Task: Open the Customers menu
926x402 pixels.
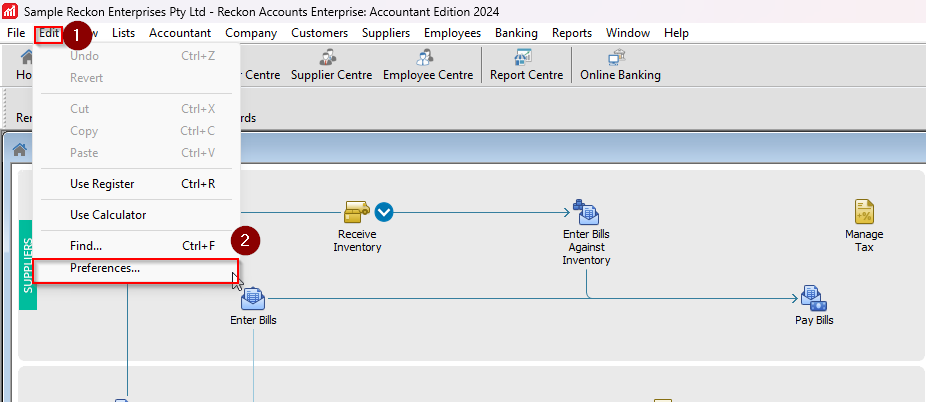Action: click(319, 33)
